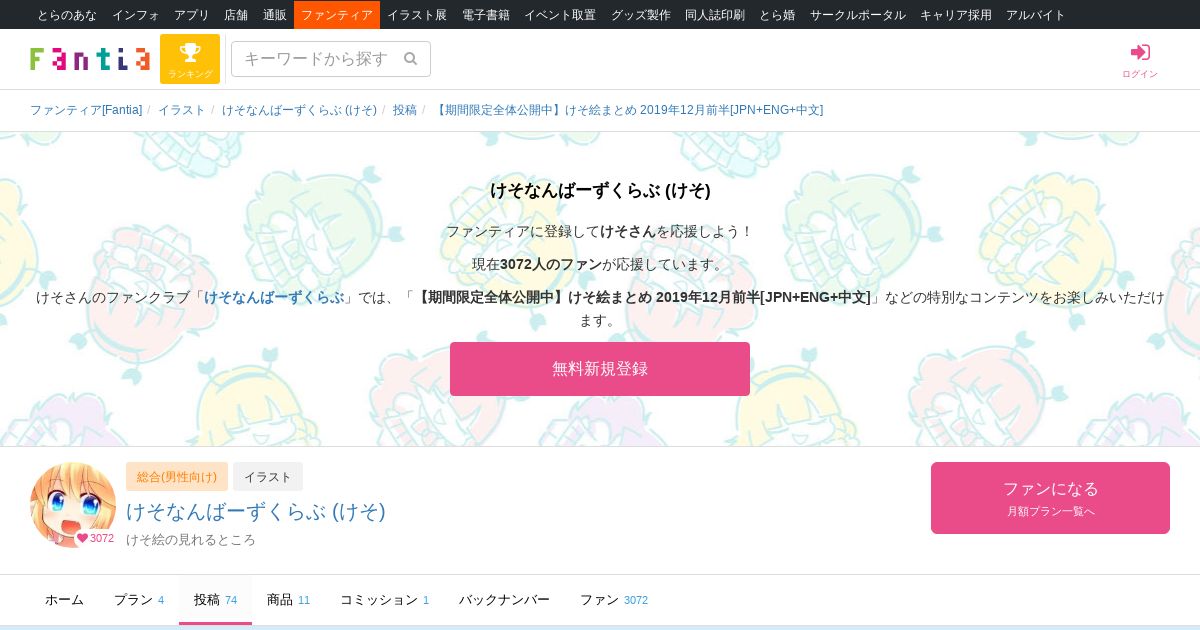Open イベント取置 in top bar
Screen dimensions: 1200x630
coord(560,15)
